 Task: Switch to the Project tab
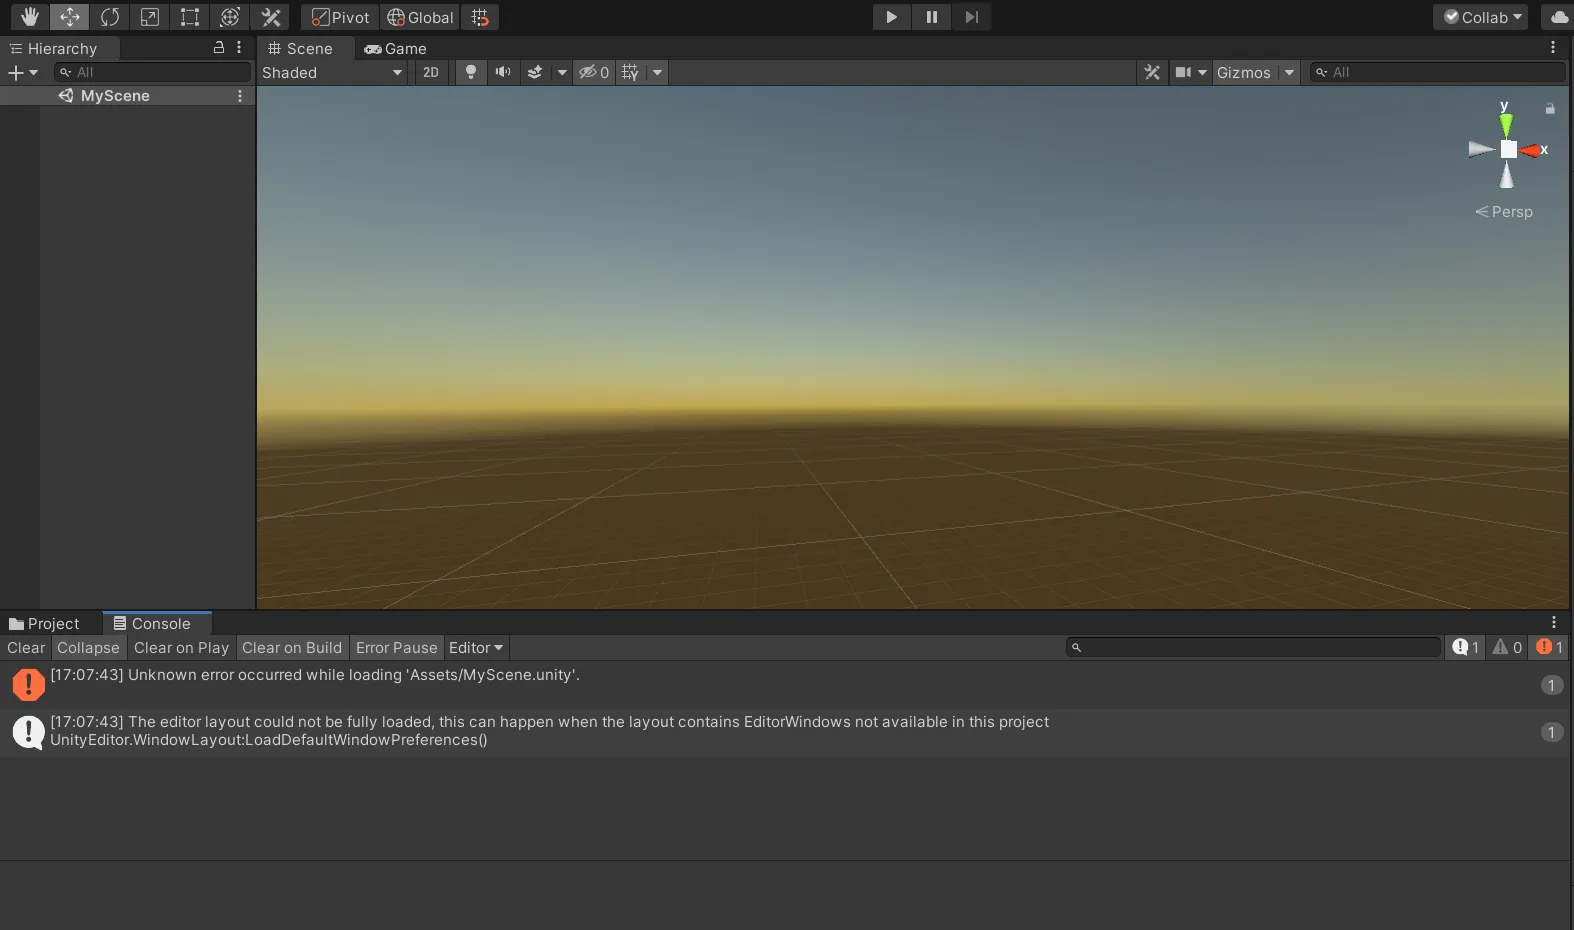coord(44,623)
